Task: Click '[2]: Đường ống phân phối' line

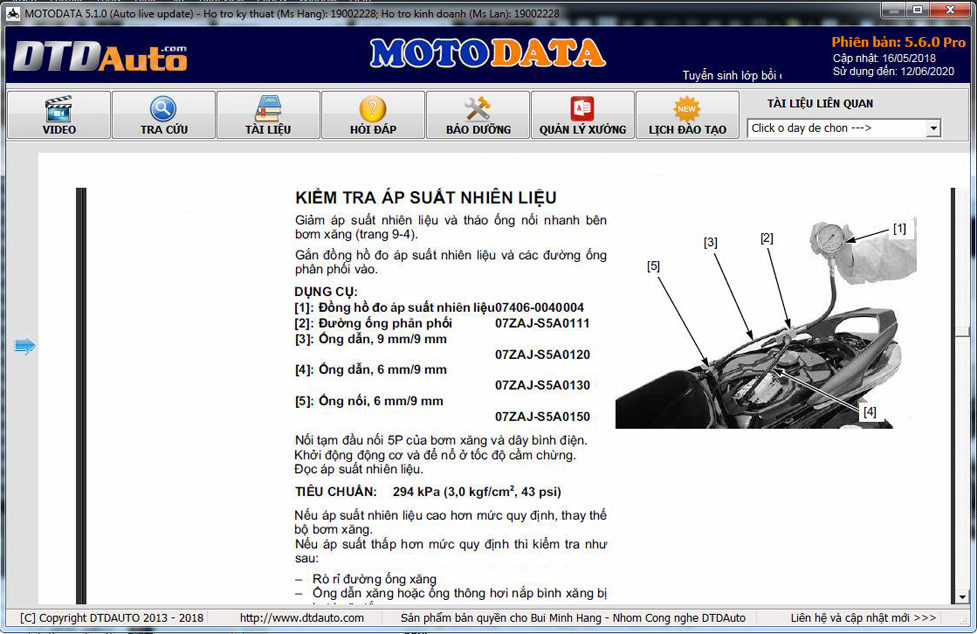Action: (373, 323)
